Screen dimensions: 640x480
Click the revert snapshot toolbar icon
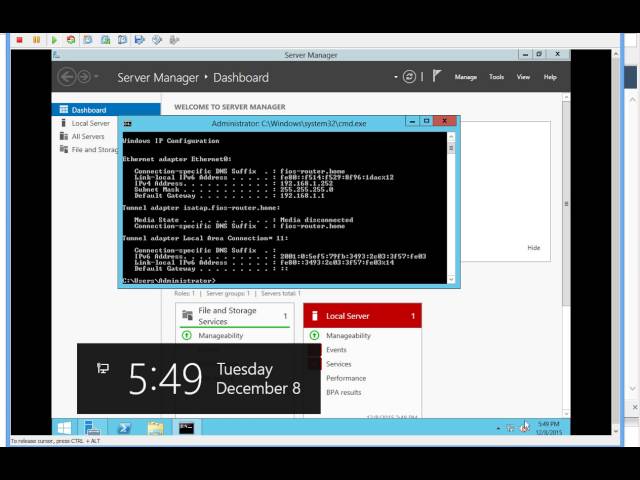click(105, 40)
